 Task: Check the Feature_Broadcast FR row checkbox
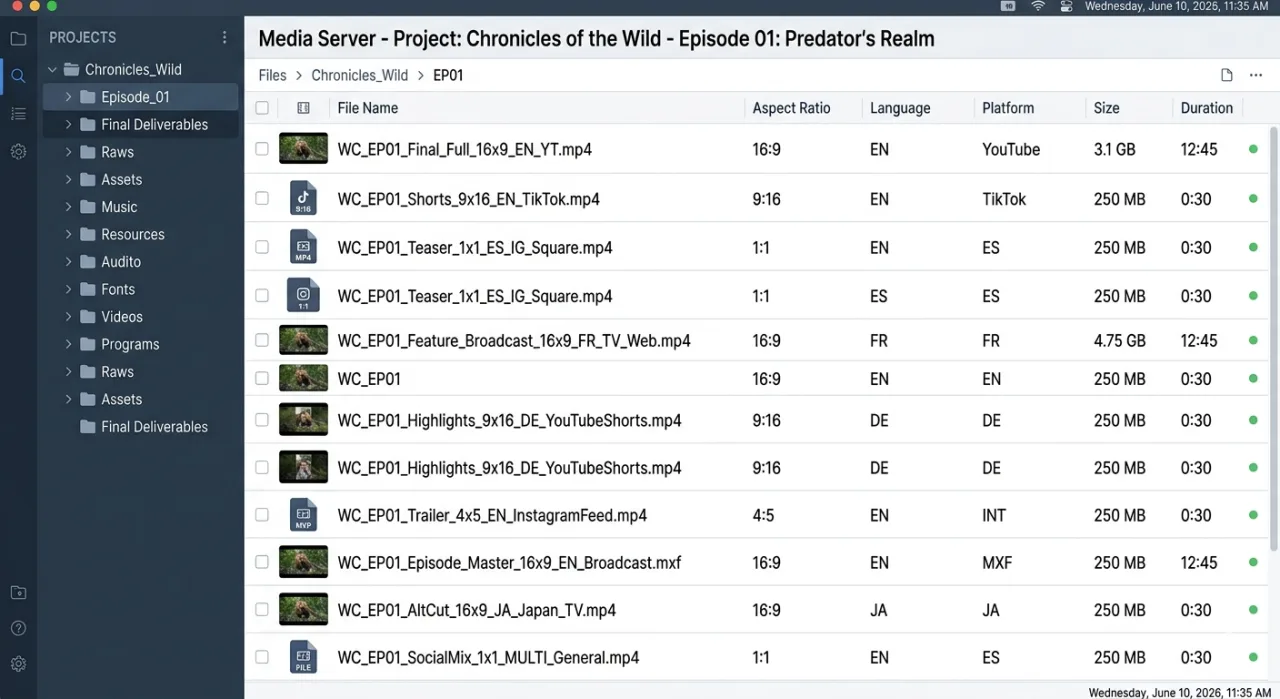262,340
